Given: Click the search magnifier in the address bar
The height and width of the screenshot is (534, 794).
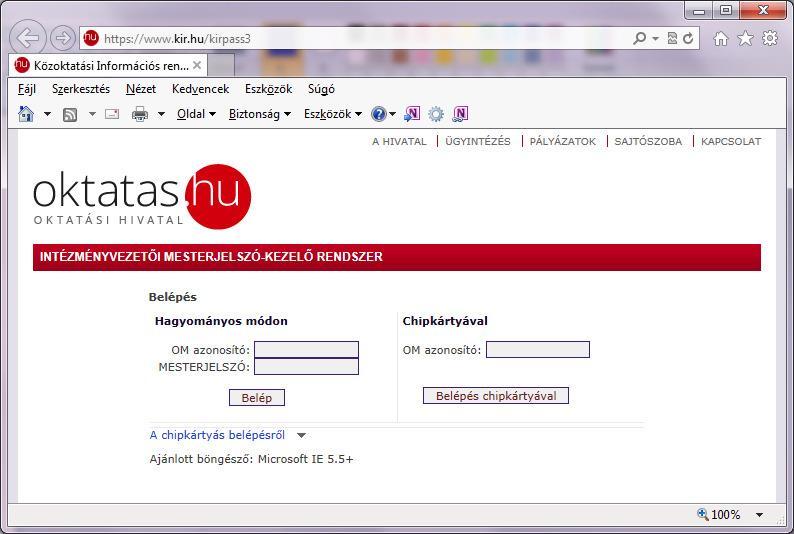Looking at the screenshot, I should pyautogui.click(x=640, y=38).
